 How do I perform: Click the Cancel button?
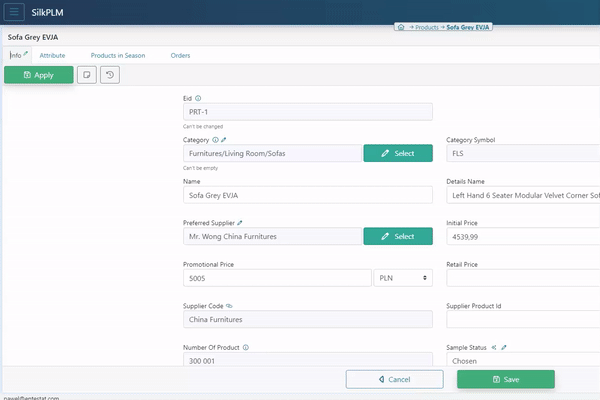pyautogui.click(x=394, y=379)
